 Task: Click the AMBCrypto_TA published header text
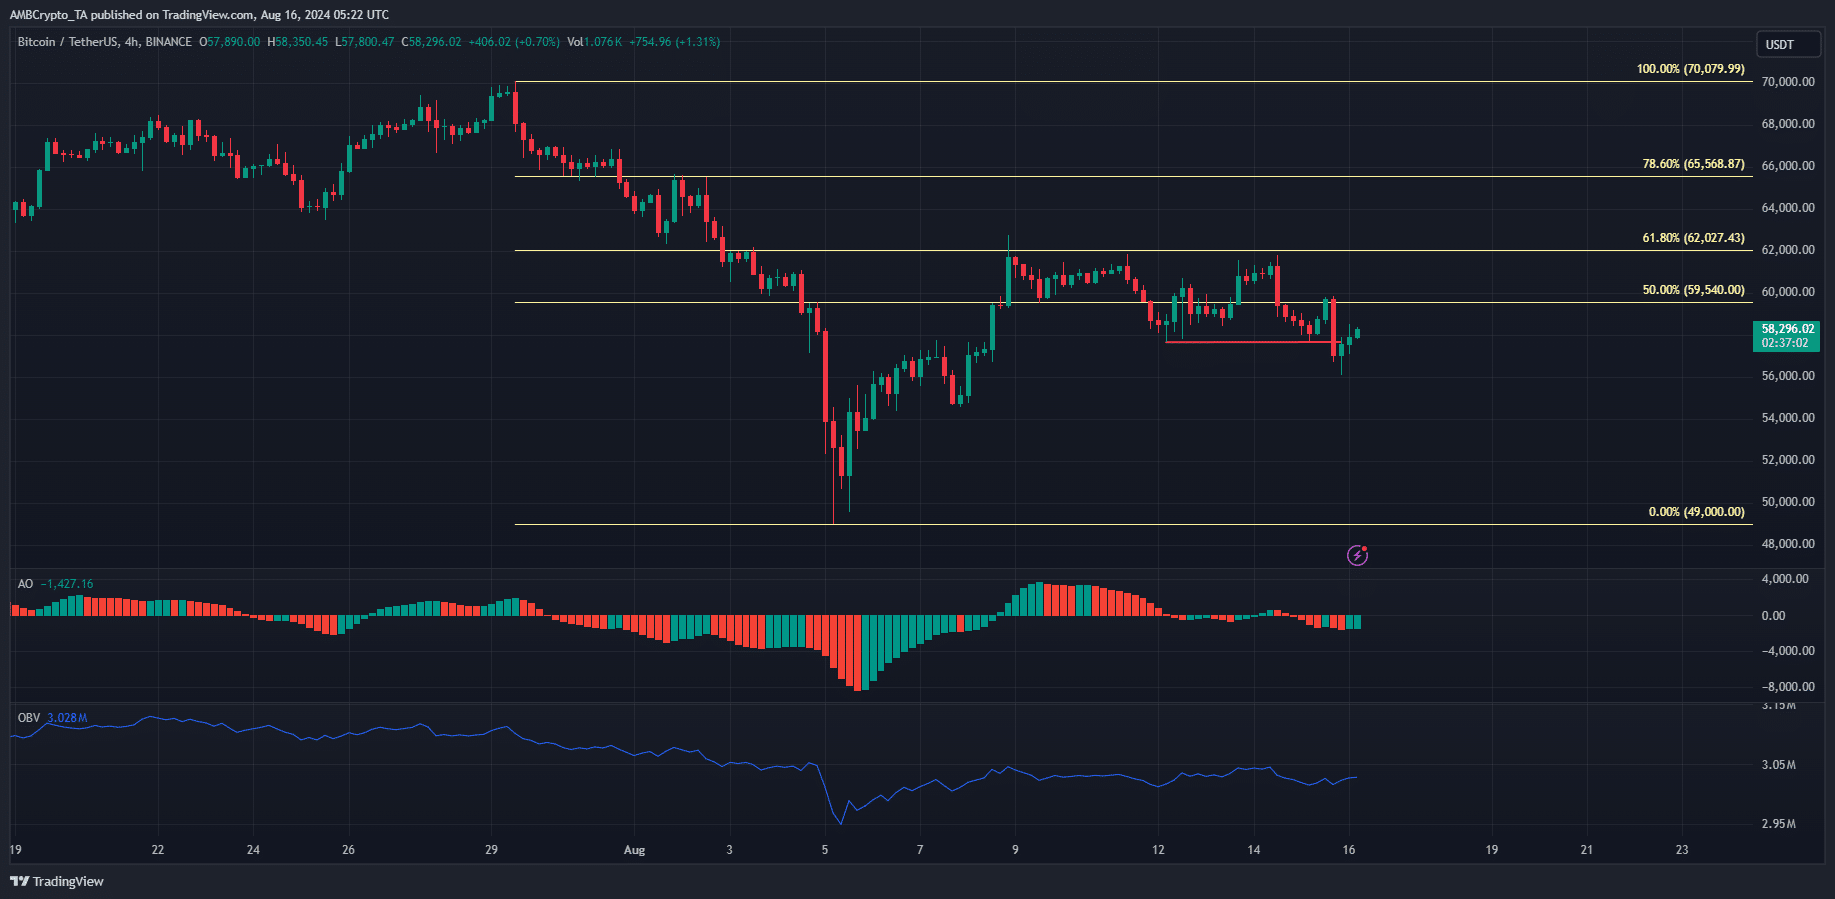coord(199,15)
